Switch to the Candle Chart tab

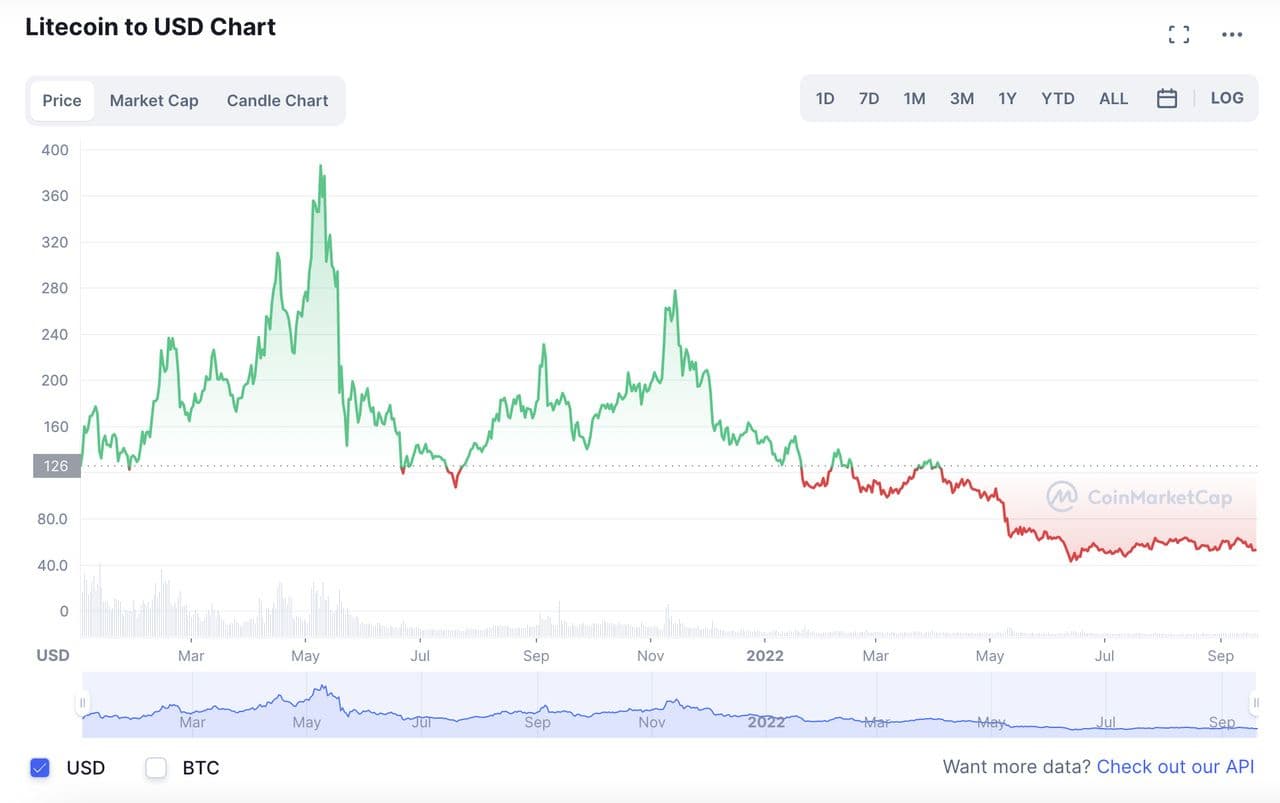tap(277, 100)
